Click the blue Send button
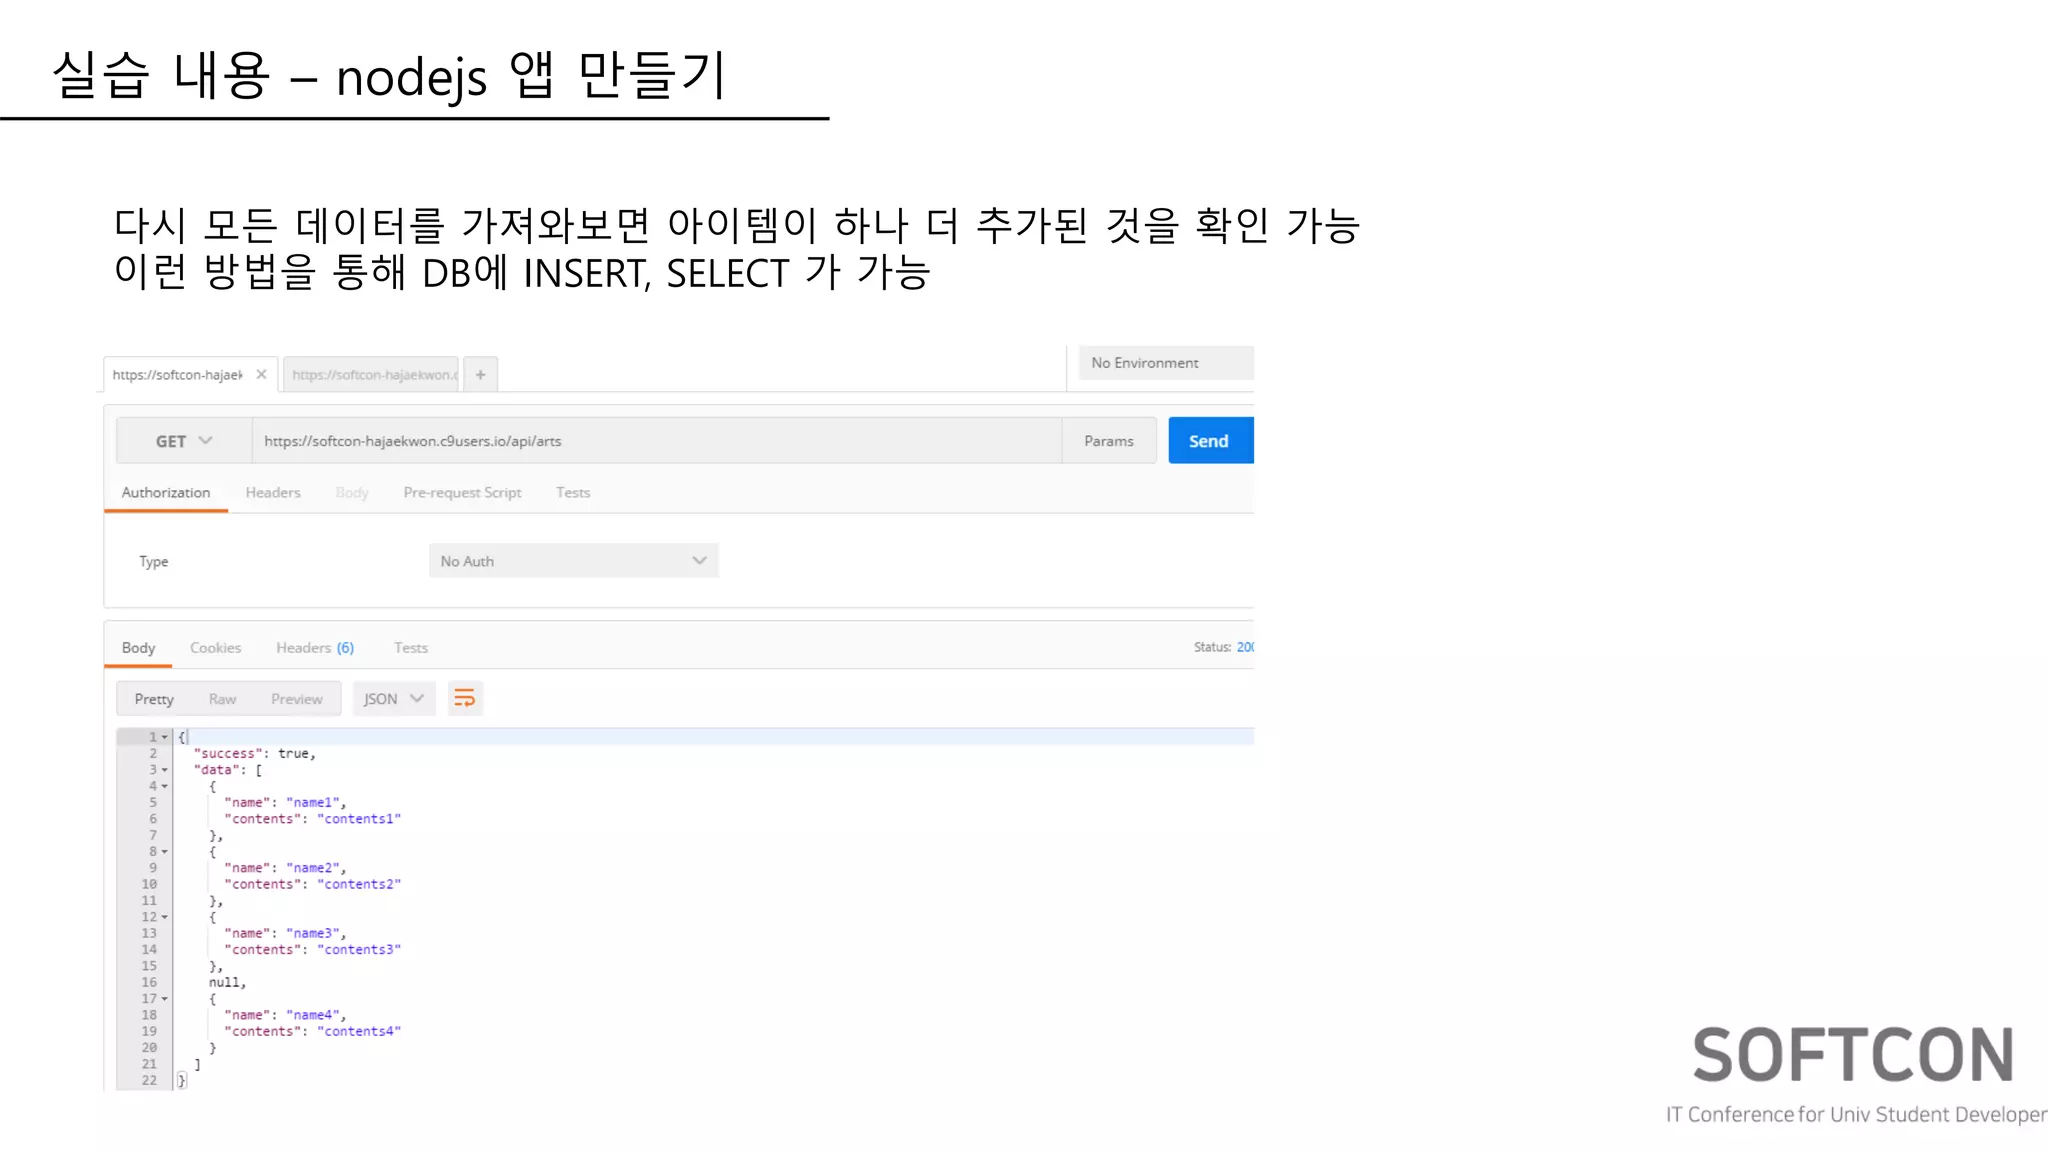The height and width of the screenshot is (1152, 2048). click(x=1210, y=441)
